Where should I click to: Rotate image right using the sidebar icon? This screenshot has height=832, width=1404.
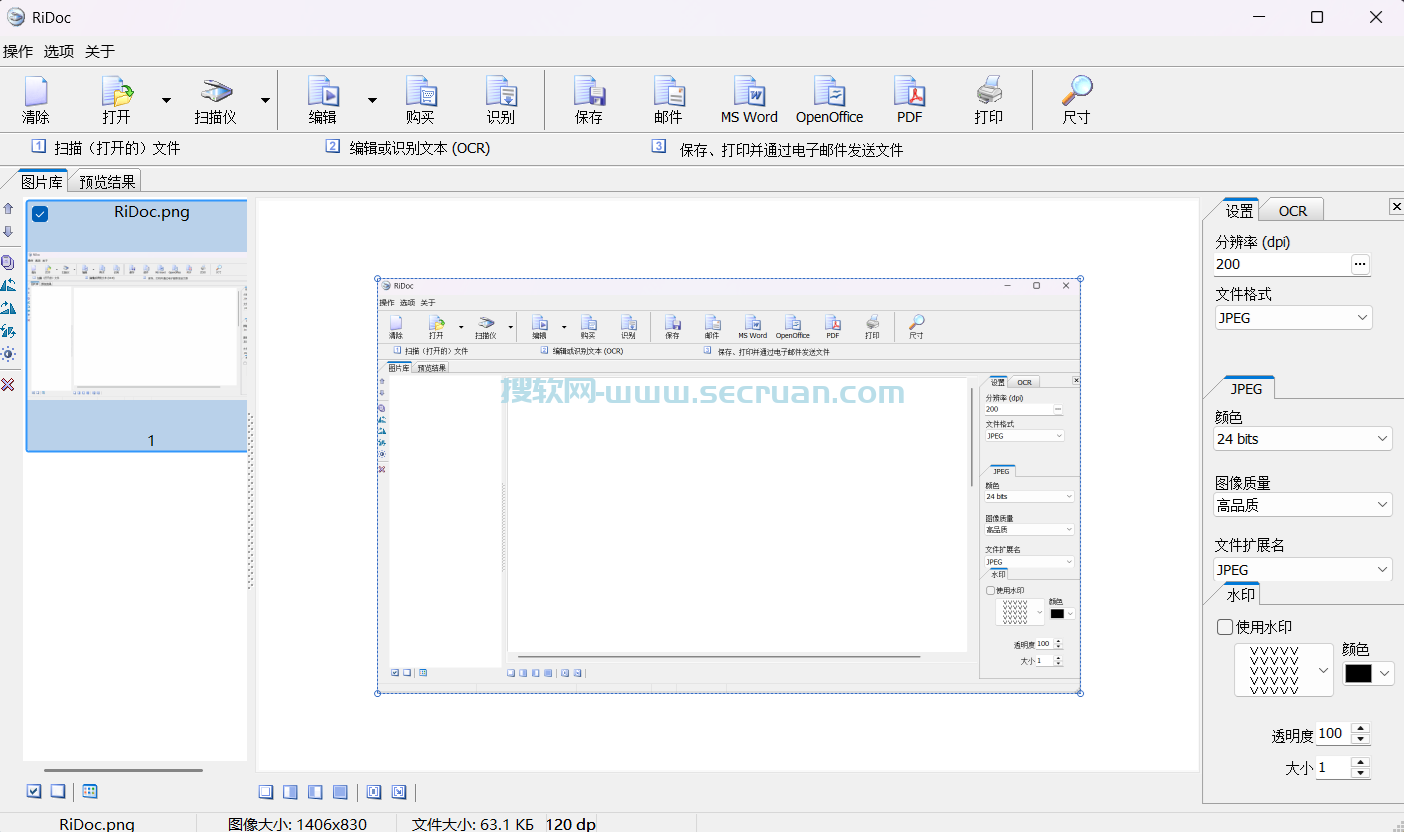coord(8,308)
